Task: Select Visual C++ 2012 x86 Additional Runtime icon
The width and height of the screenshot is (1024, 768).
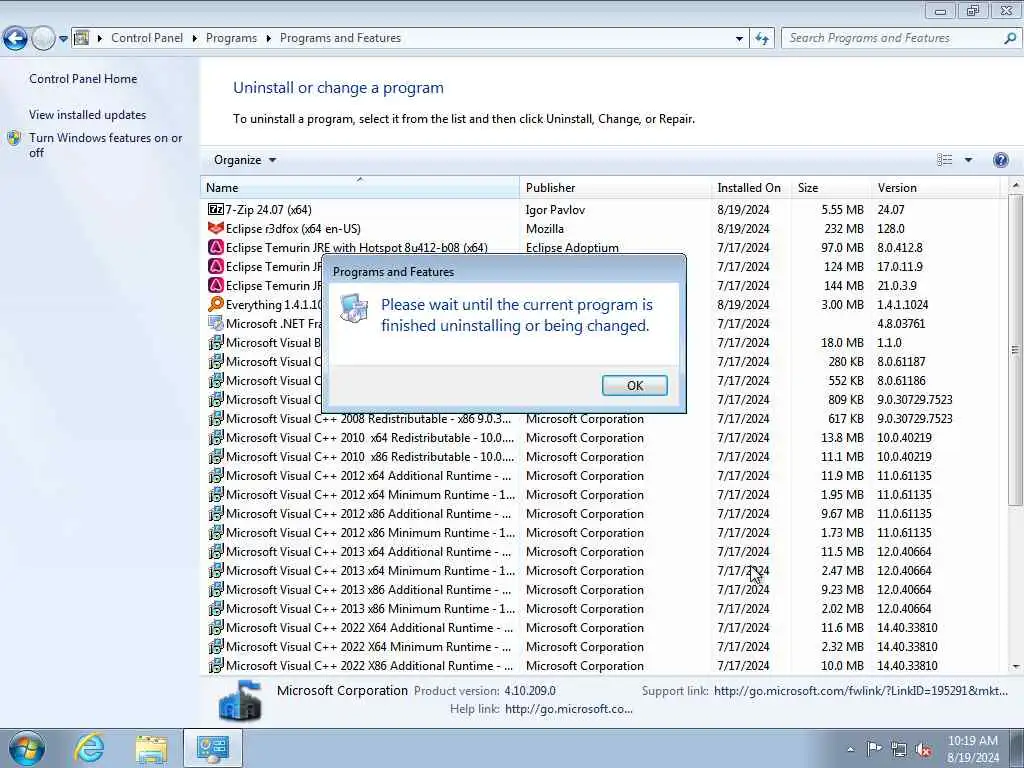Action: [x=216, y=513]
